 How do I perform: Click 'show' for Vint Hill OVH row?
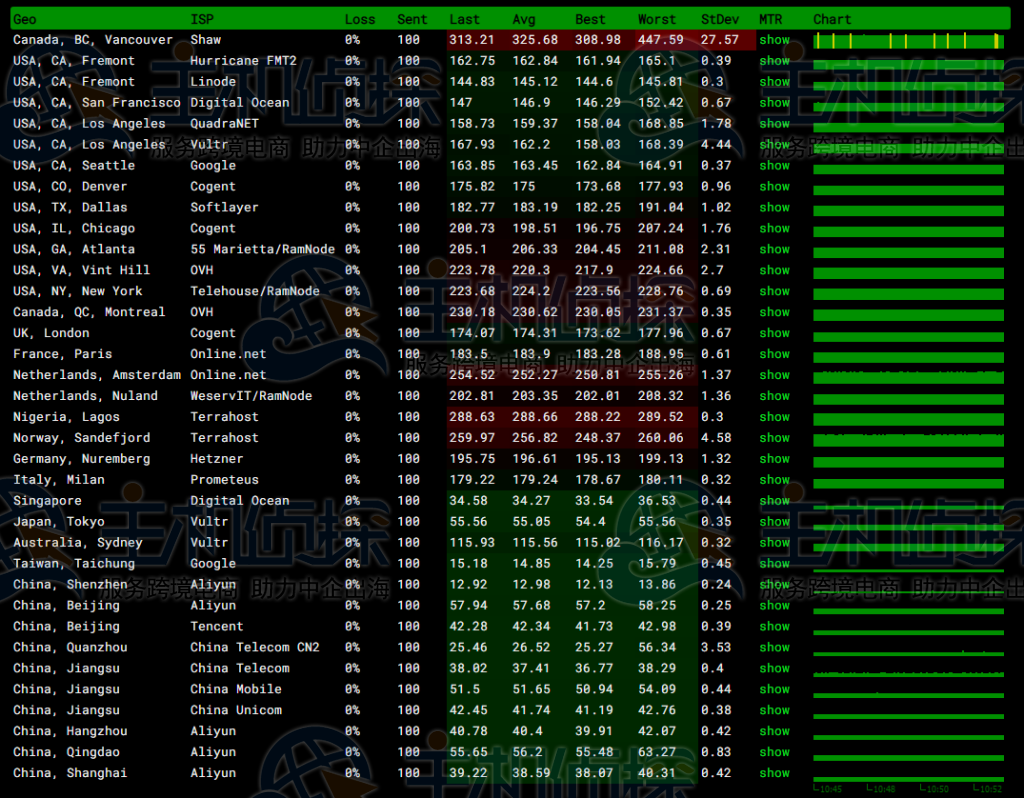pyautogui.click(x=774, y=270)
